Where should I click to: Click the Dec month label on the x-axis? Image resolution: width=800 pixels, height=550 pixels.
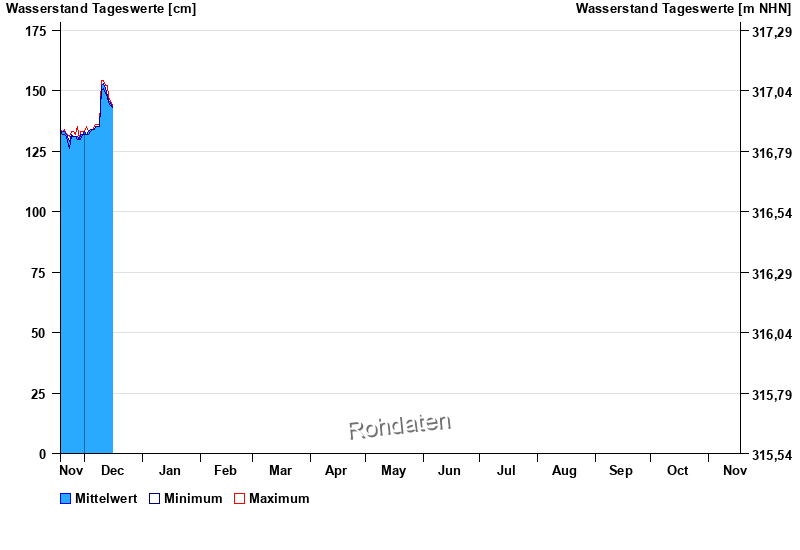pyautogui.click(x=113, y=470)
